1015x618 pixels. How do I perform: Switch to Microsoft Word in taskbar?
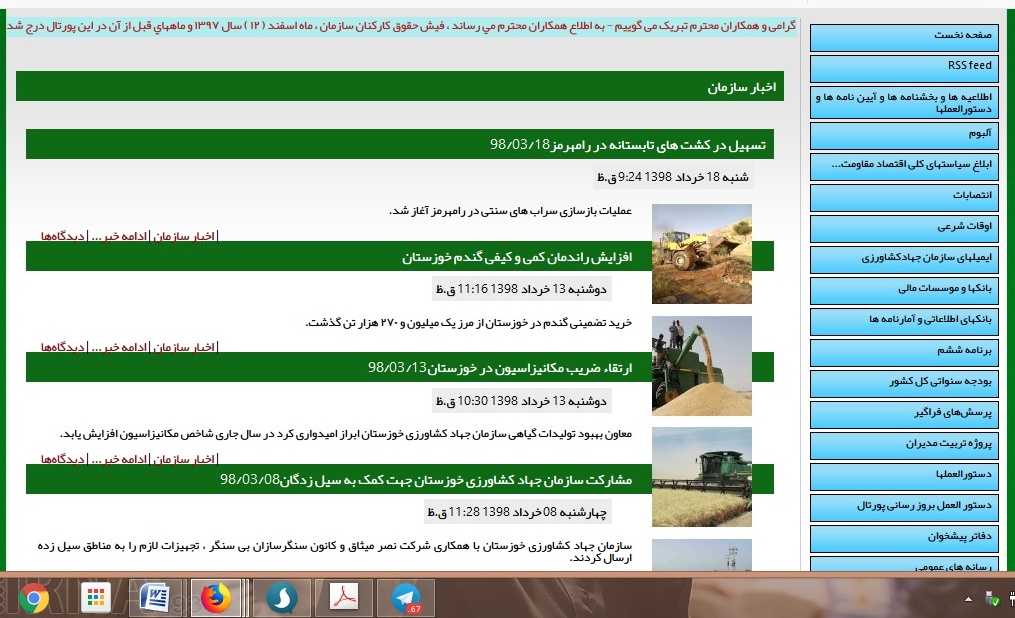(155, 598)
